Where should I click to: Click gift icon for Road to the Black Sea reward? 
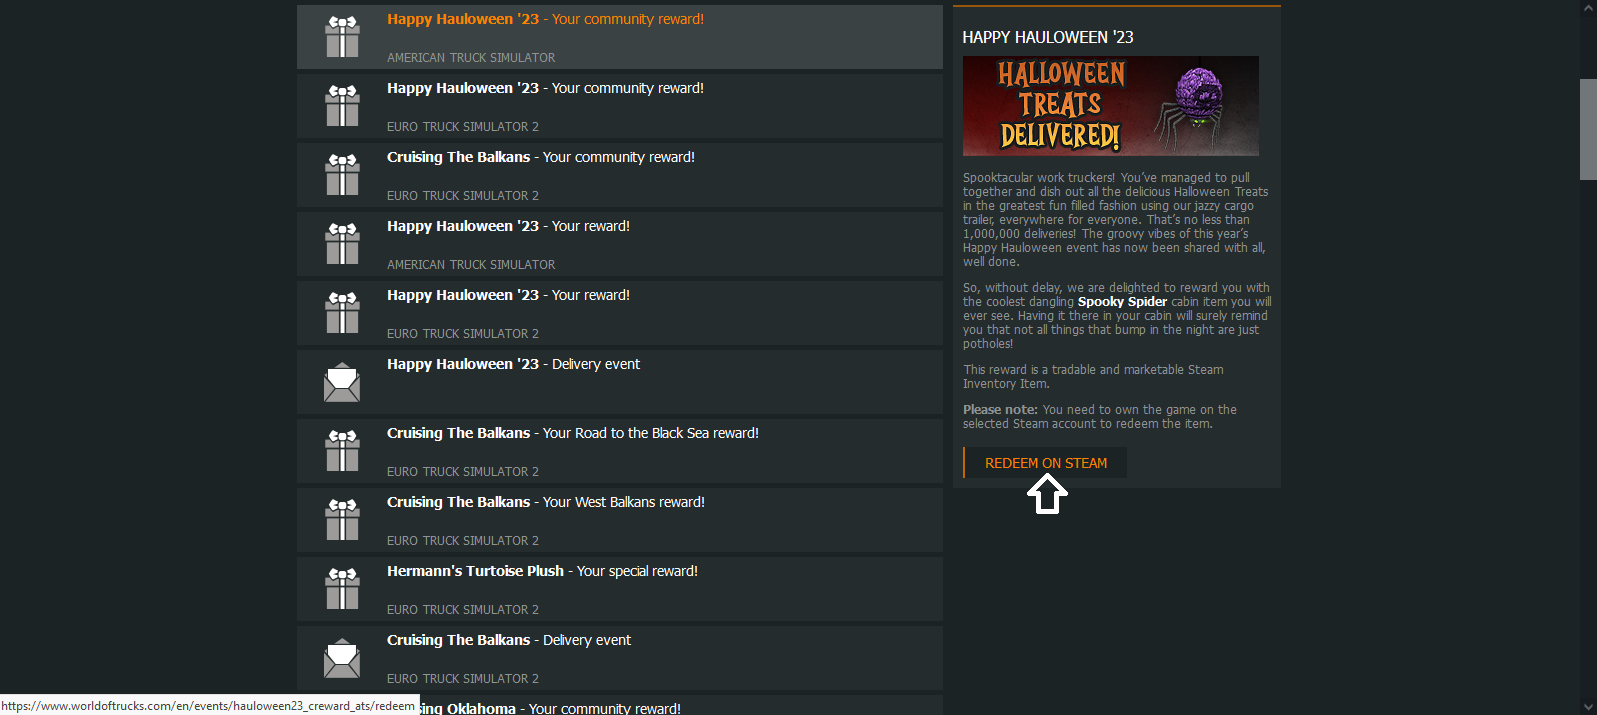pyautogui.click(x=342, y=451)
